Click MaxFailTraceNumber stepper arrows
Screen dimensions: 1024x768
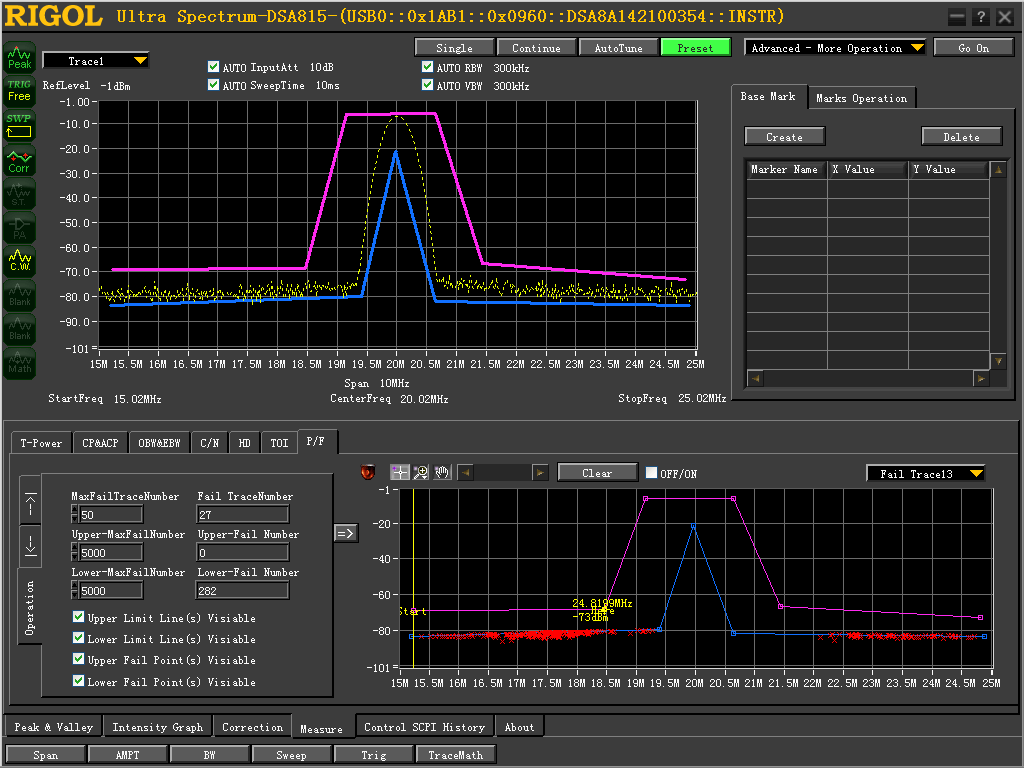coord(74,515)
